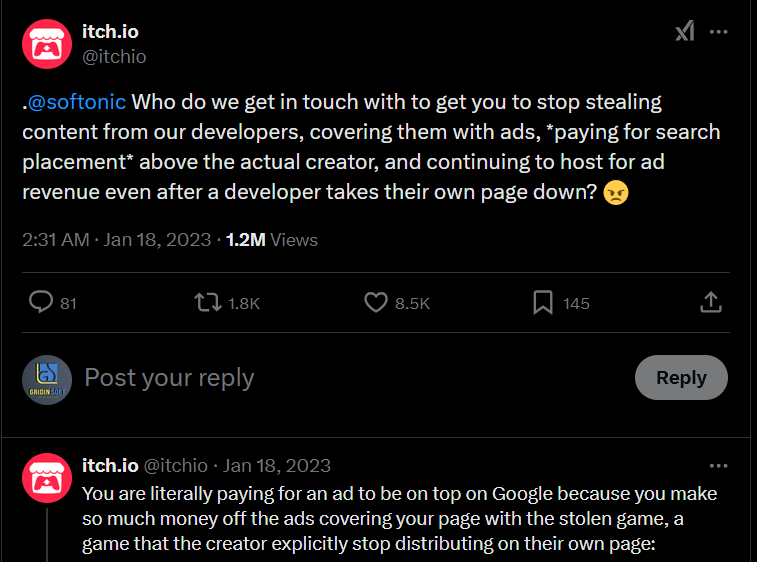The height and width of the screenshot is (562, 757).
Task: Click the share upload icon
Action: [711, 302]
